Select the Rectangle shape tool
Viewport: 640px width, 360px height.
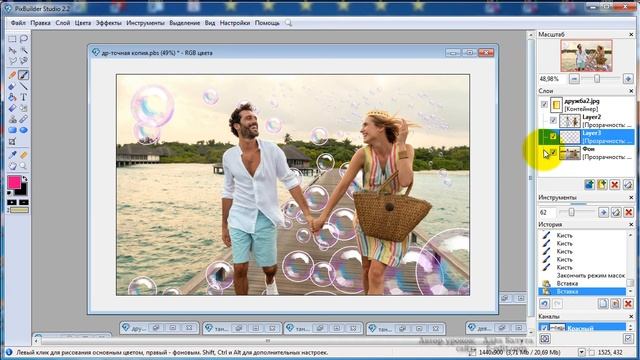point(12,130)
